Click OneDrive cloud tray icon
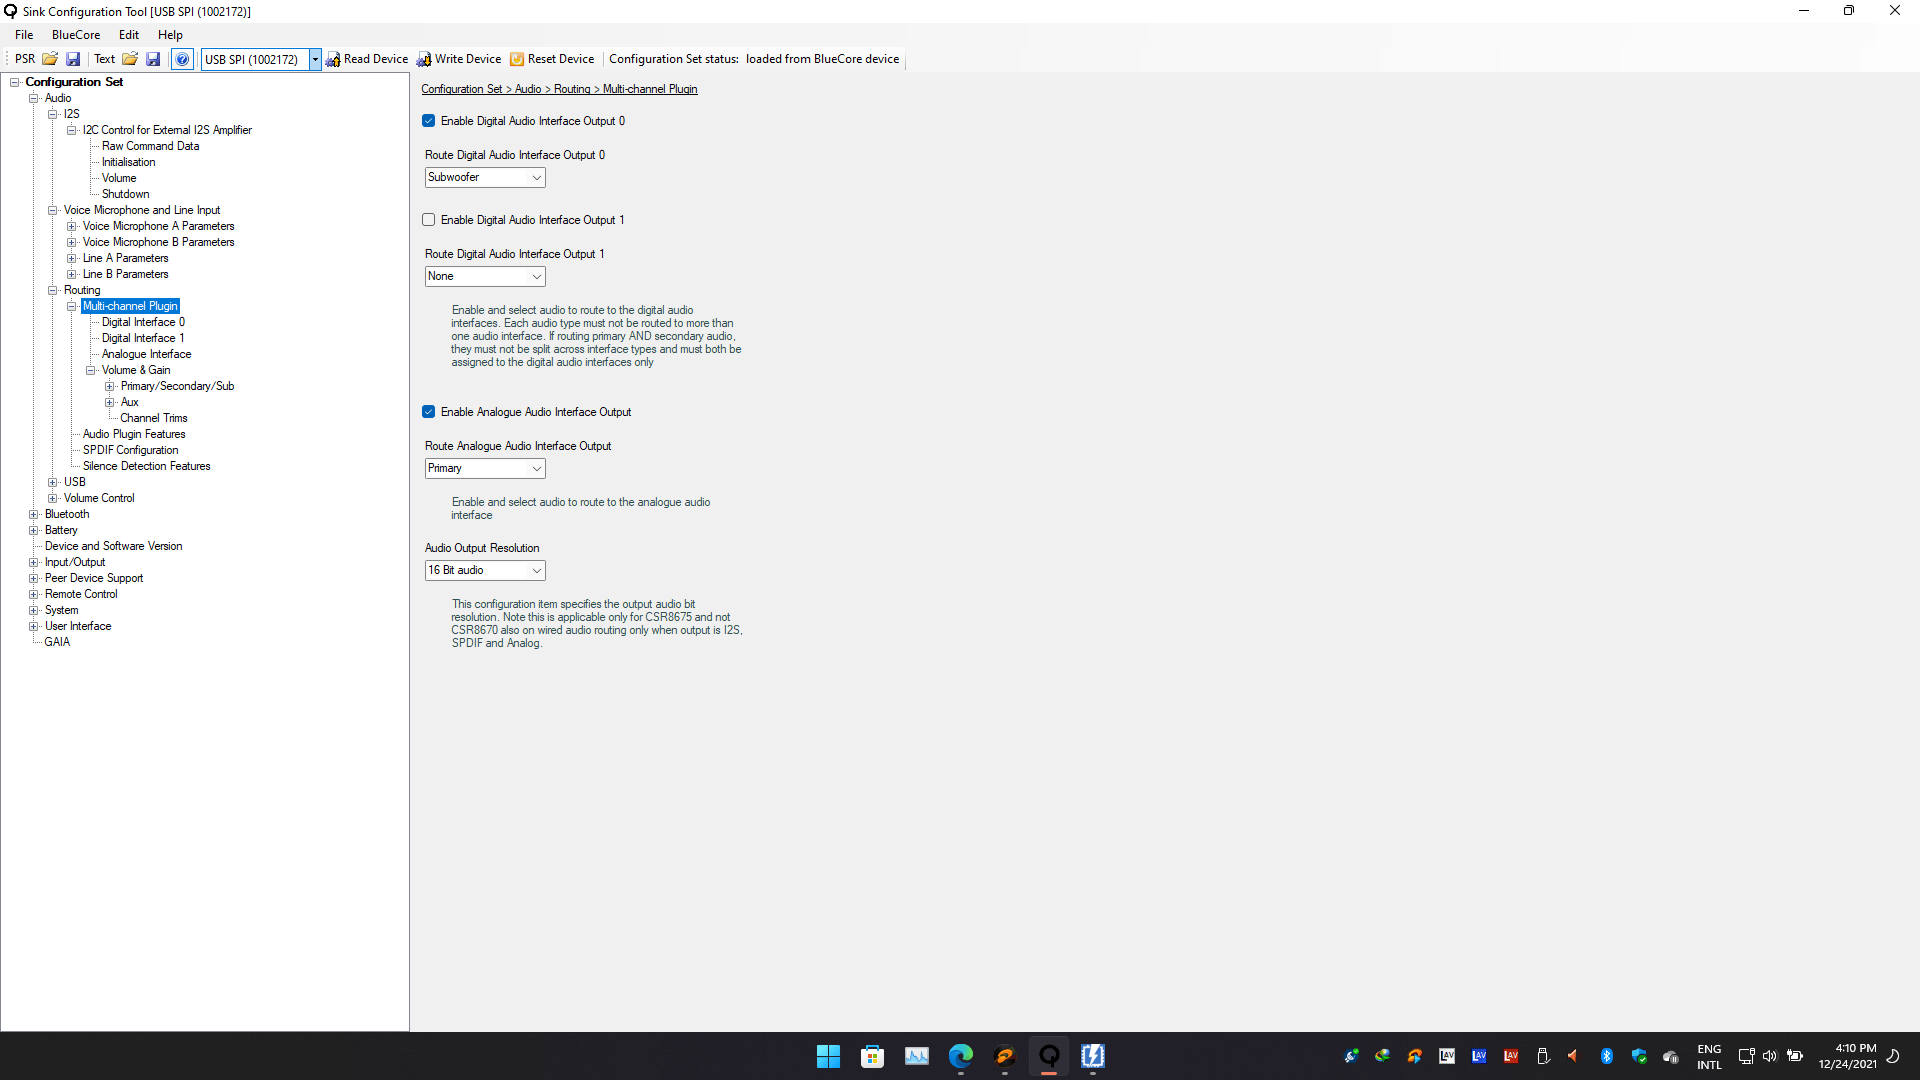The height and width of the screenshot is (1080, 1920). pyautogui.click(x=1670, y=1056)
